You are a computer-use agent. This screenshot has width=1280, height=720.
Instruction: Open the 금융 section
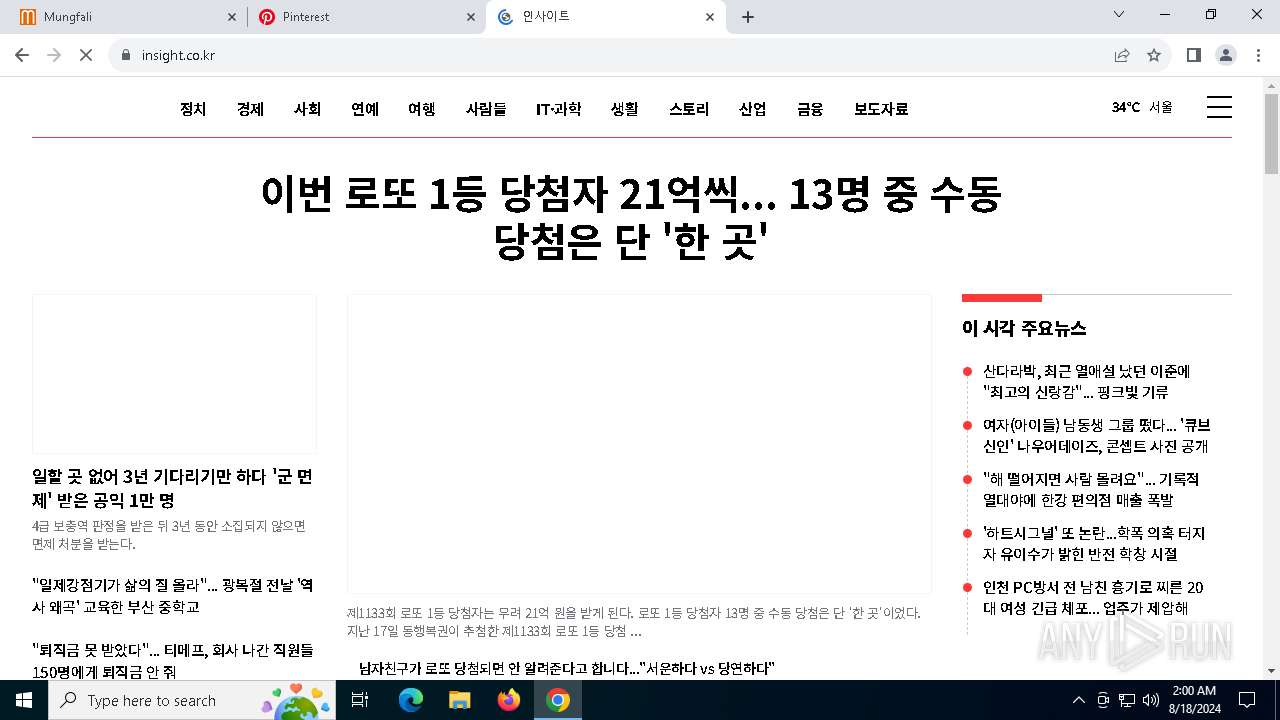point(810,109)
